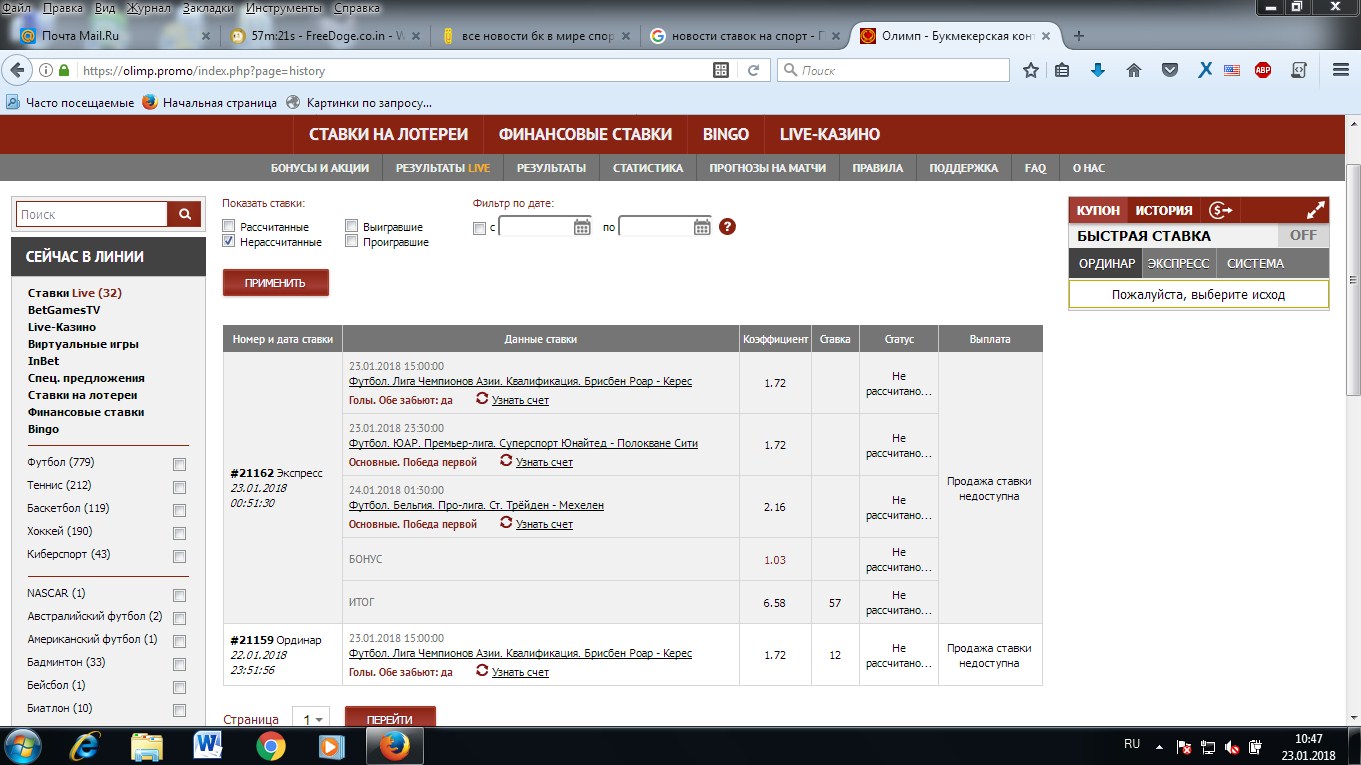Image resolution: width=1361 pixels, height=765 pixels.
Task: Open the Суперспорт Юнайтед - Полокване Сити match link
Action: [523, 443]
